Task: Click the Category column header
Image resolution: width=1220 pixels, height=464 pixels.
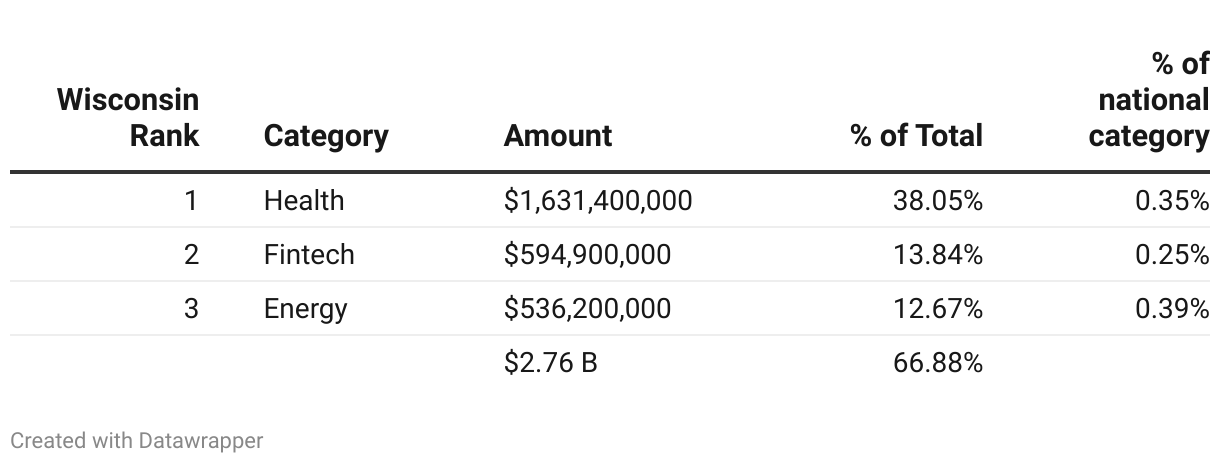Action: [326, 136]
